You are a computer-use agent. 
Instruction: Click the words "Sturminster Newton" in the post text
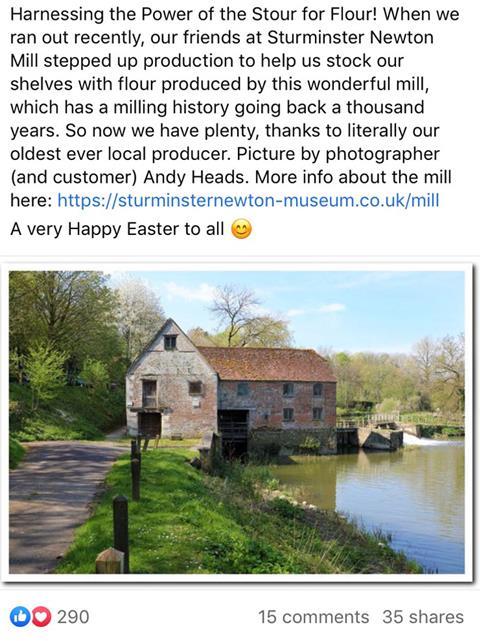coord(350,38)
